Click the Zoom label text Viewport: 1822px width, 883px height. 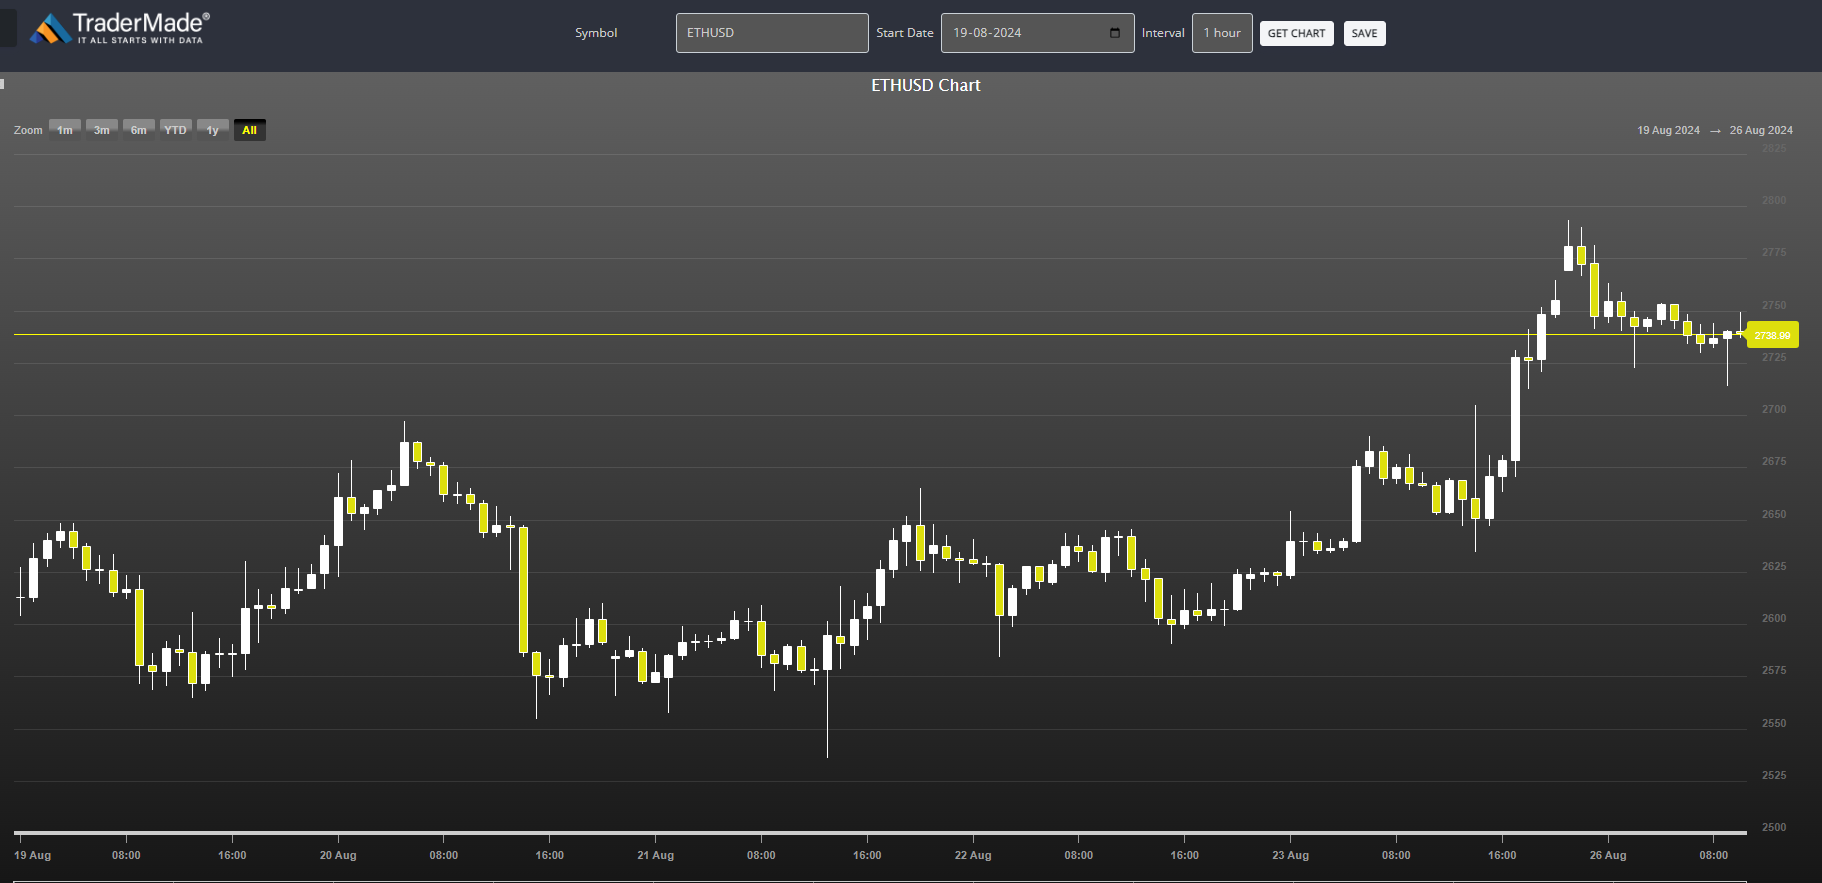(x=28, y=130)
